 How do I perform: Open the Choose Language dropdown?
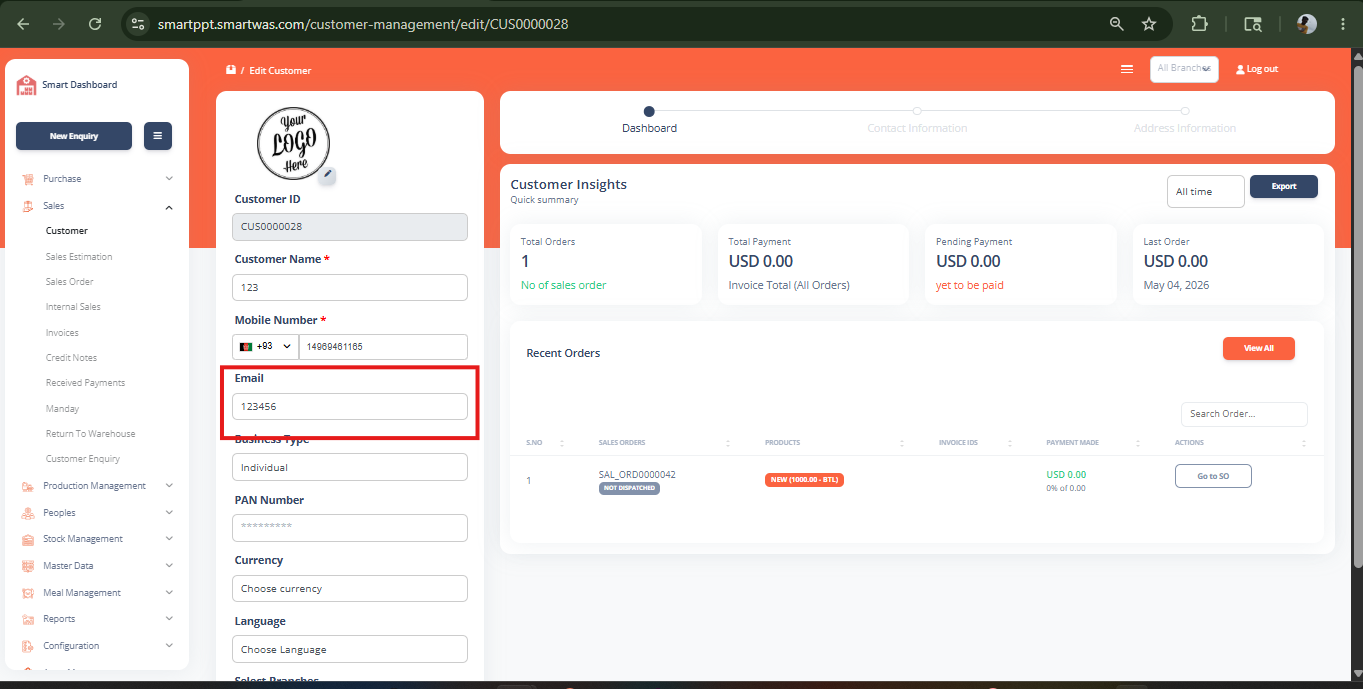pyautogui.click(x=350, y=649)
